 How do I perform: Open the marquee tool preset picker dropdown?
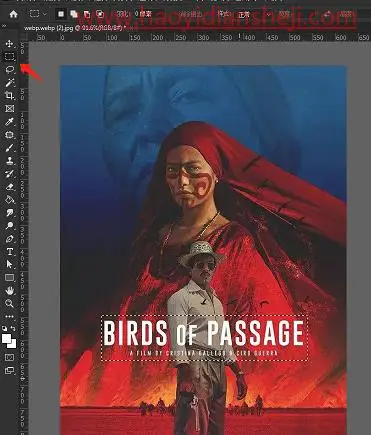pos(45,14)
